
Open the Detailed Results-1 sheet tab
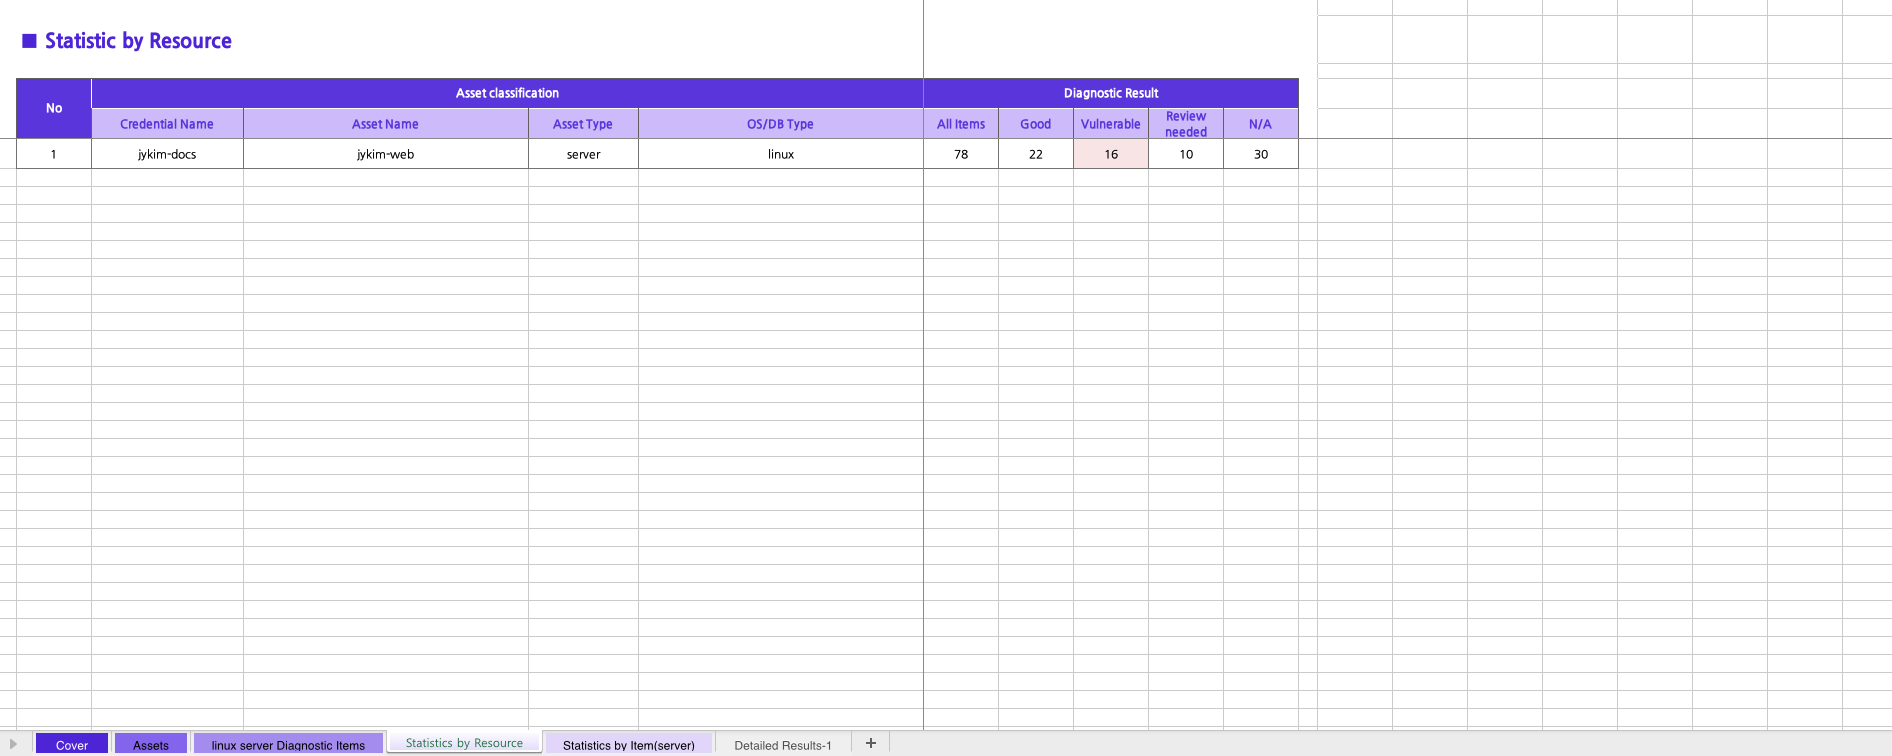point(782,745)
